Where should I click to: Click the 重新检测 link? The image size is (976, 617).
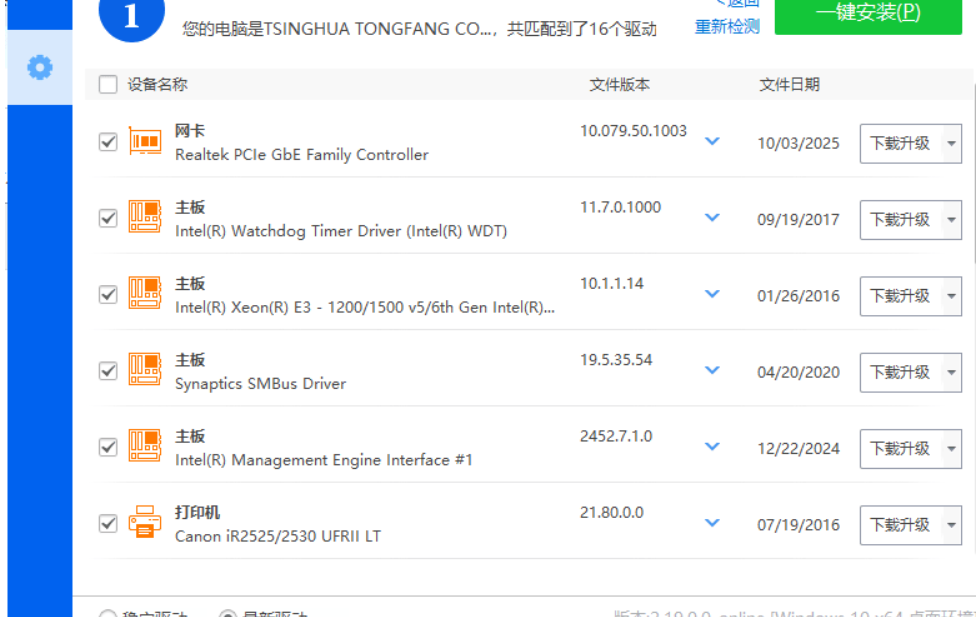727,27
